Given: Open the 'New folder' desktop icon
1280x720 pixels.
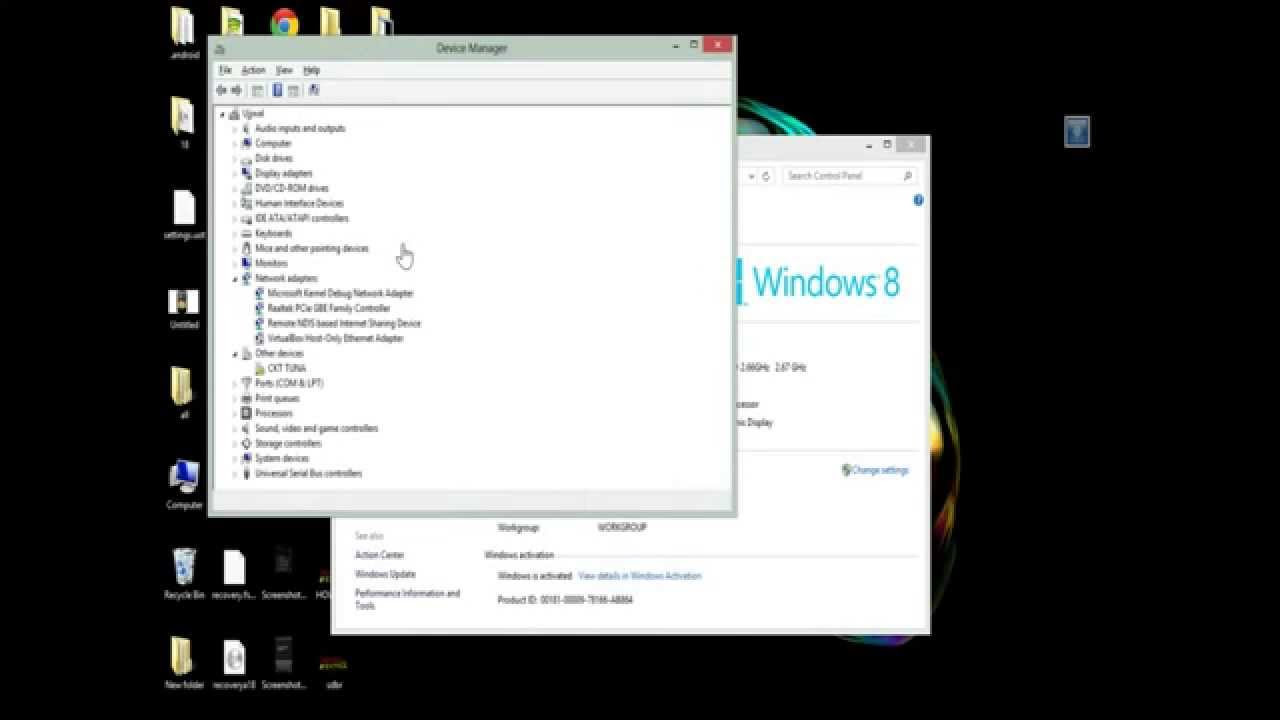Looking at the screenshot, I should coord(184,663).
